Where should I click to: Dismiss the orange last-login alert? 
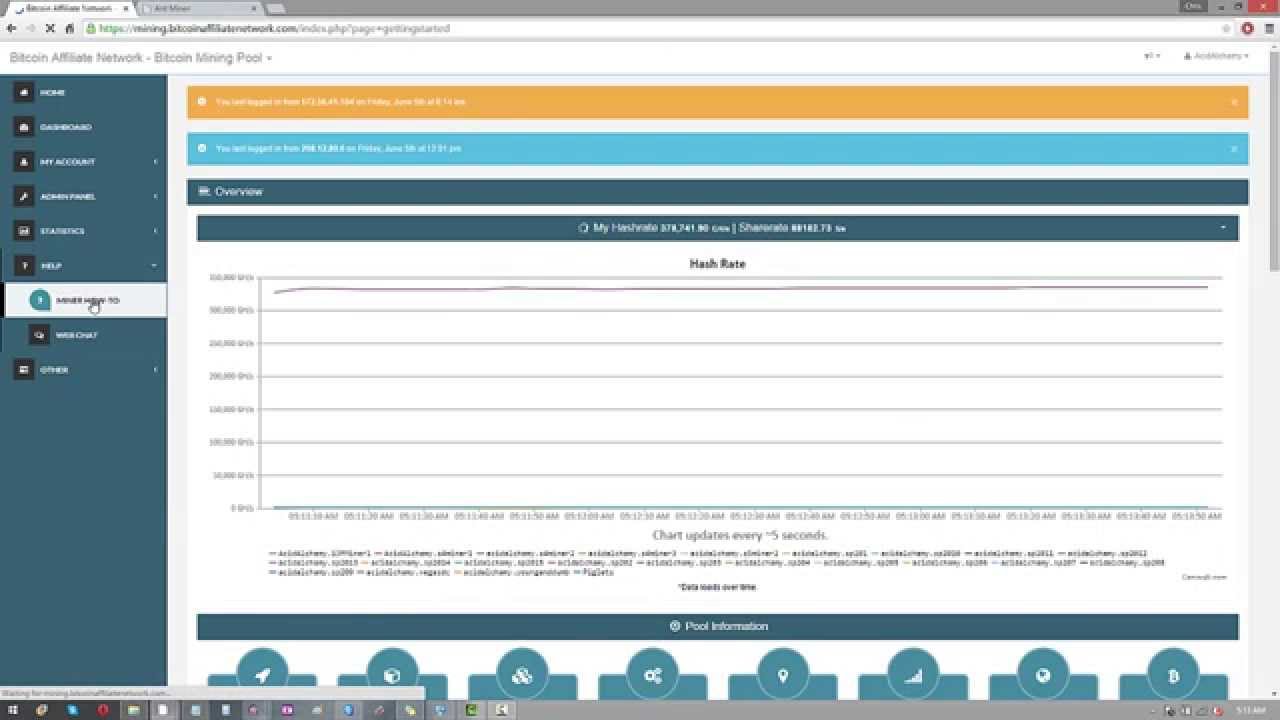[x=1234, y=102]
